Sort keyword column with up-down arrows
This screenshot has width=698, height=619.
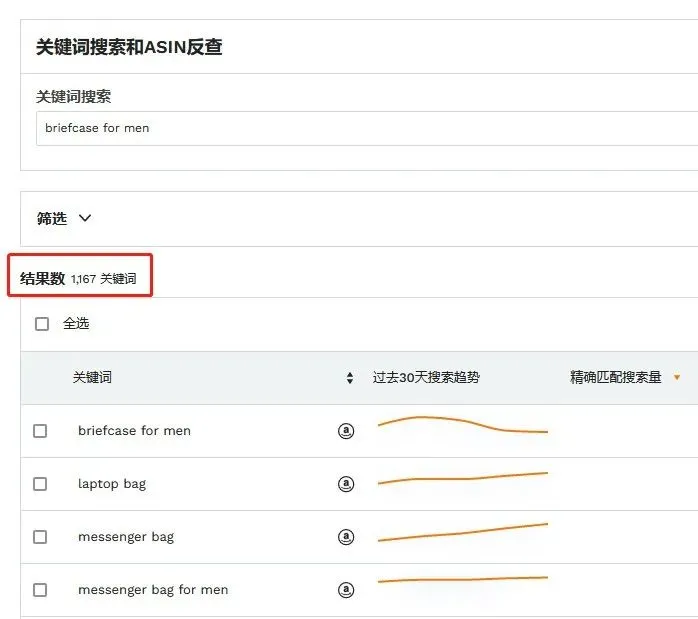(x=350, y=378)
